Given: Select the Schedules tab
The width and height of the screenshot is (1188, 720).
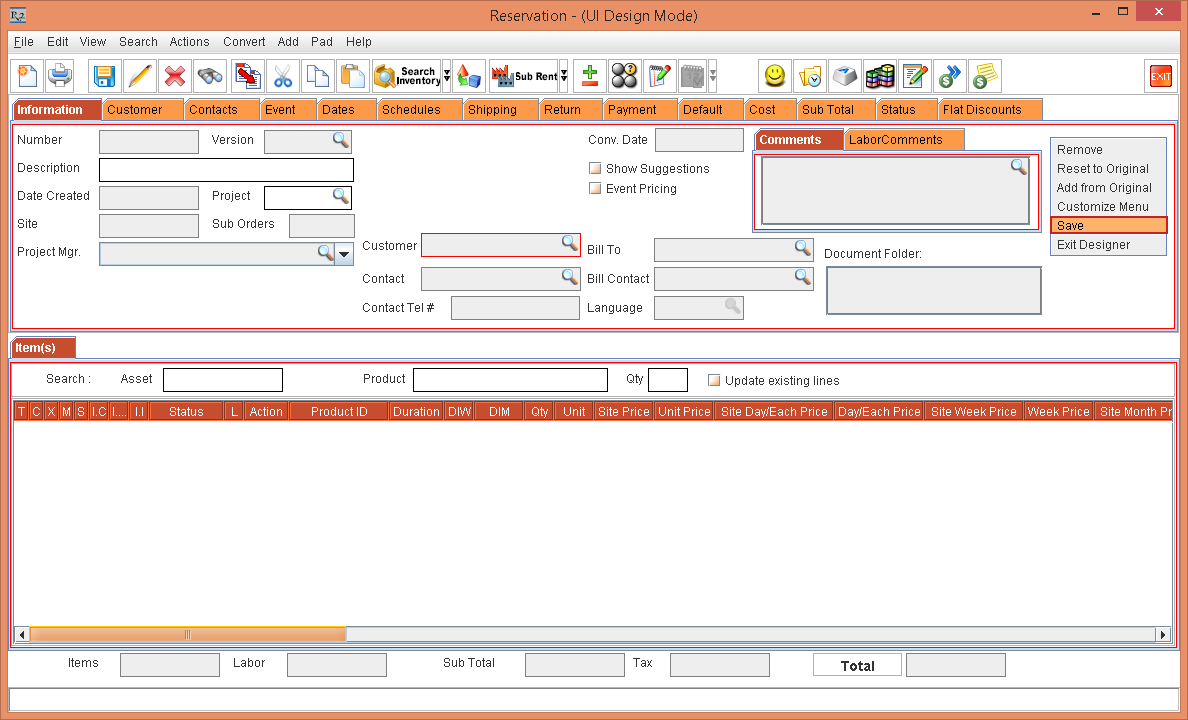Looking at the screenshot, I should pos(419,110).
